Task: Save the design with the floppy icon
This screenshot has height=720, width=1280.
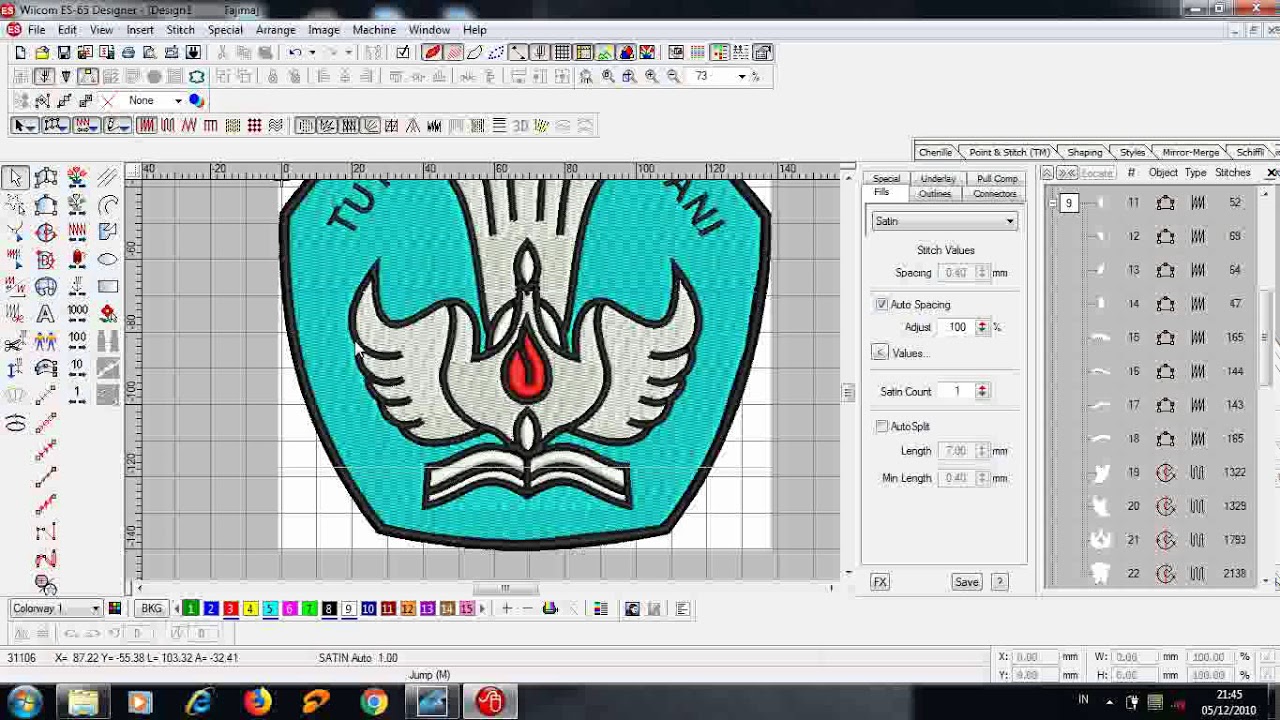Action: [64, 52]
